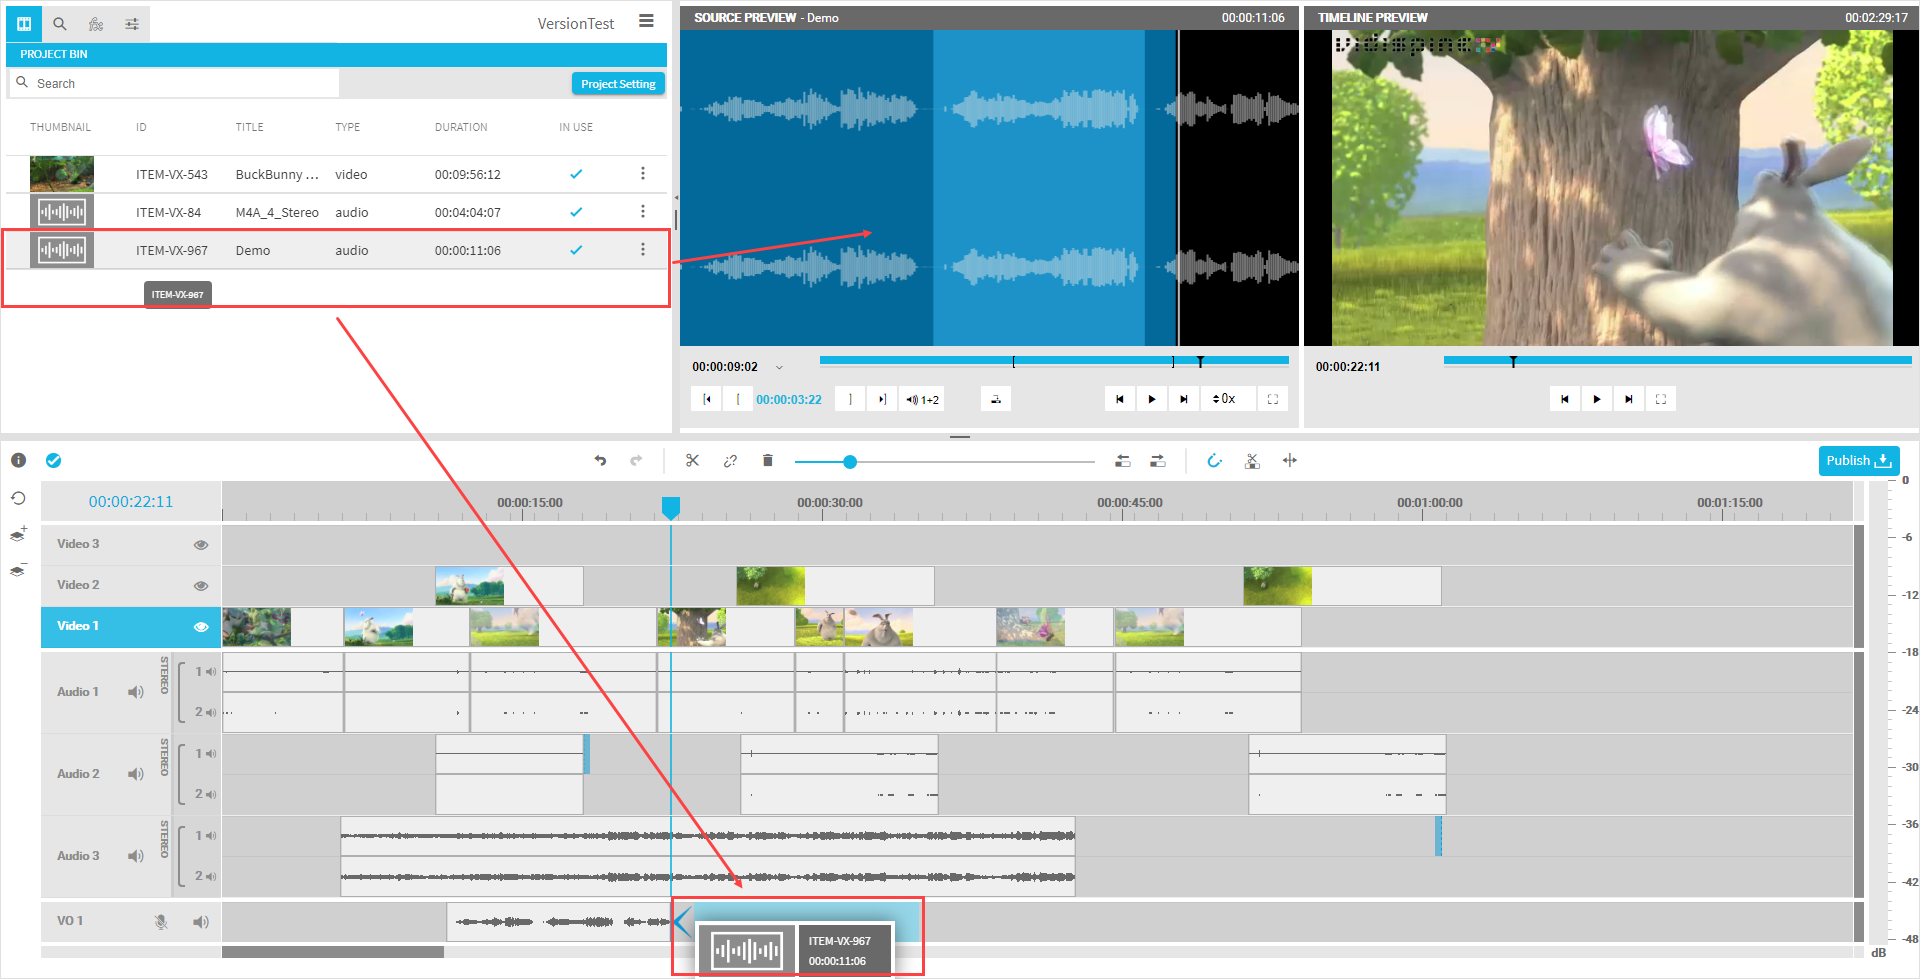Image resolution: width=1920 pixels, height=979 pixels.
Task: Click the trash delete icon in timeline toolbar
Action: pos(768,461)
